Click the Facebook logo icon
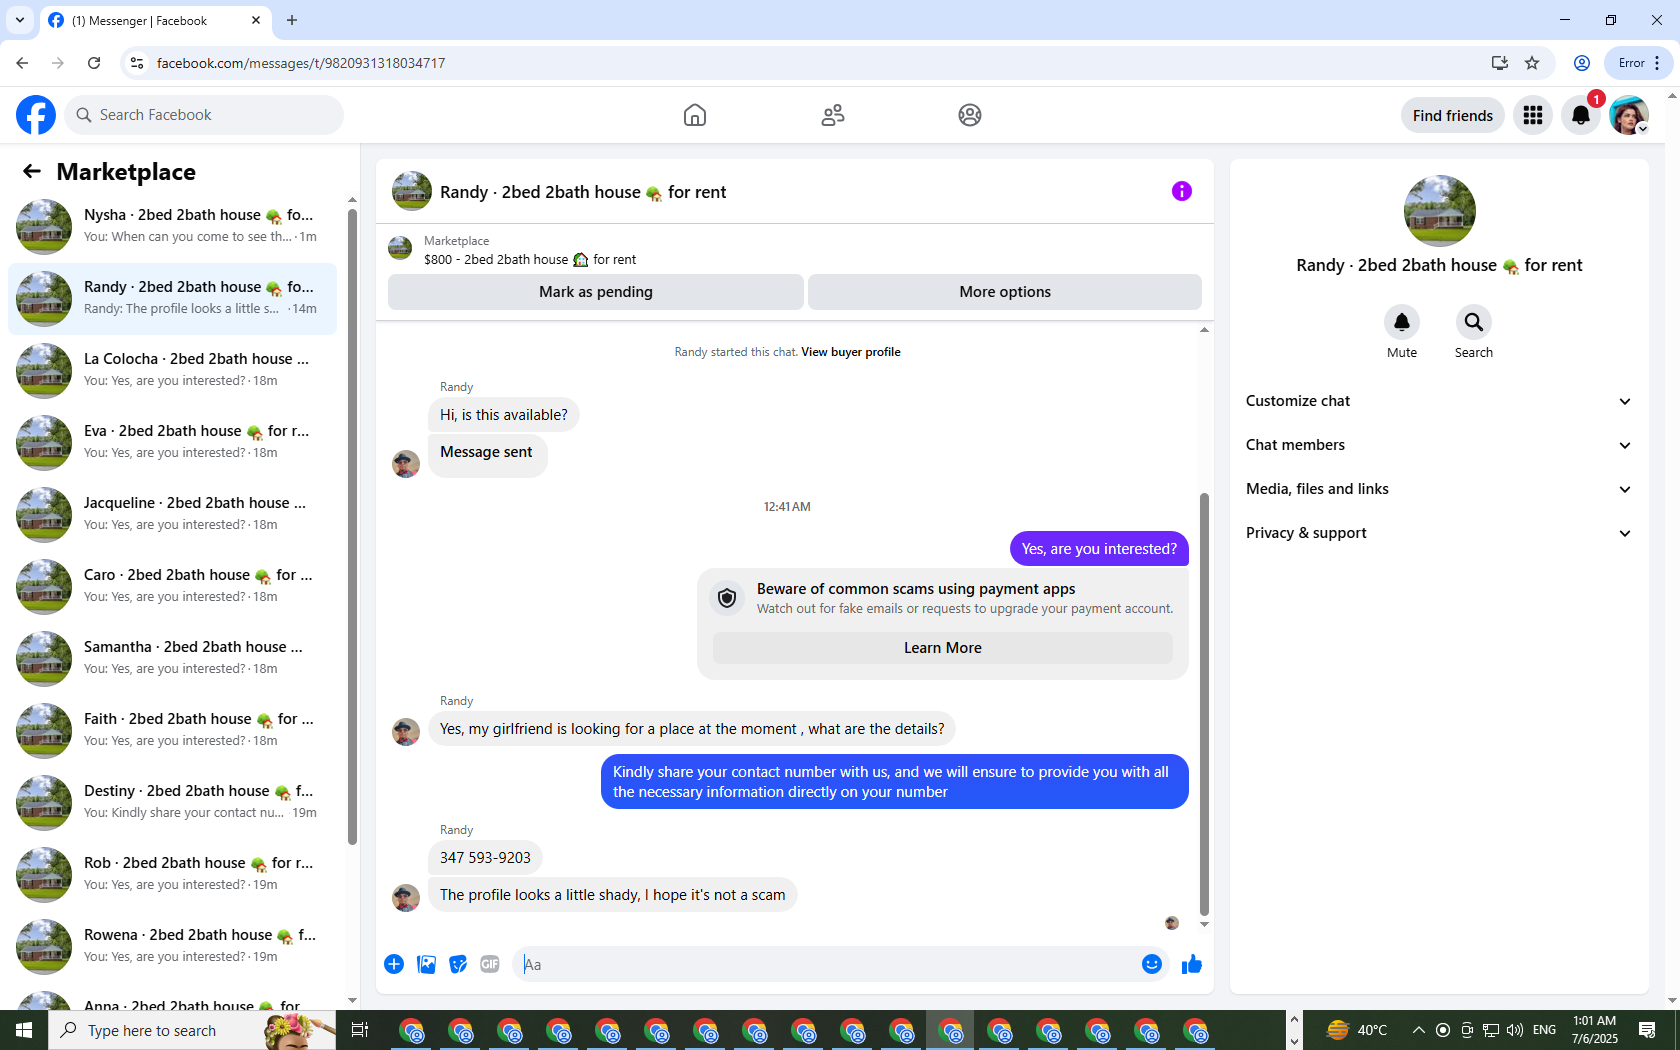 point(36,115)
